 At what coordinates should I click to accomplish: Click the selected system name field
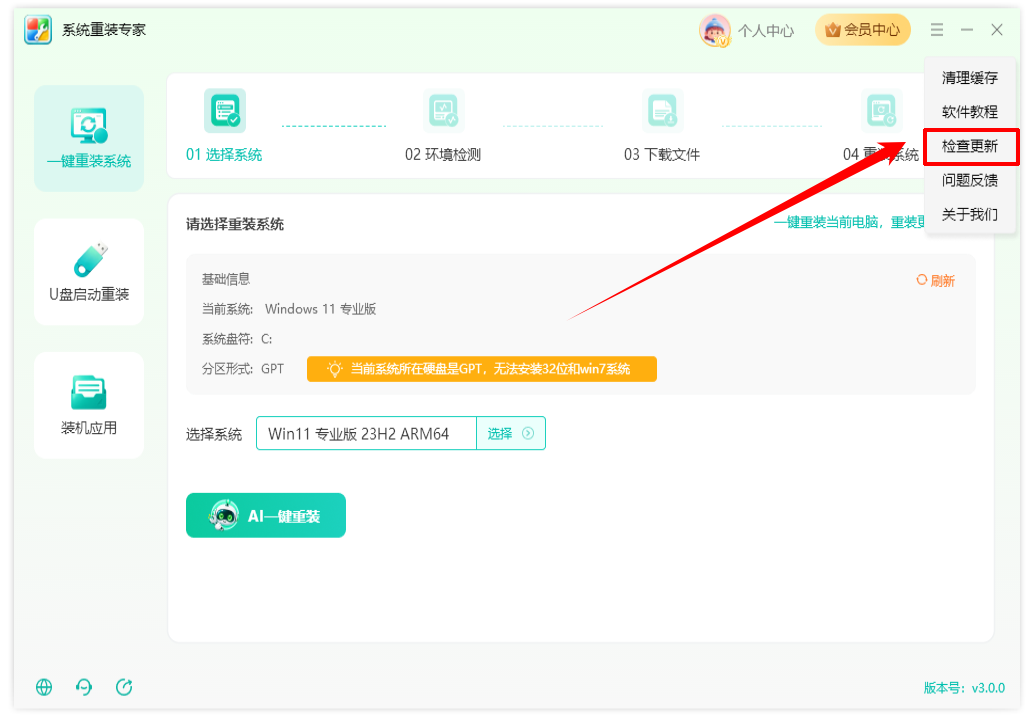point(366,433)
